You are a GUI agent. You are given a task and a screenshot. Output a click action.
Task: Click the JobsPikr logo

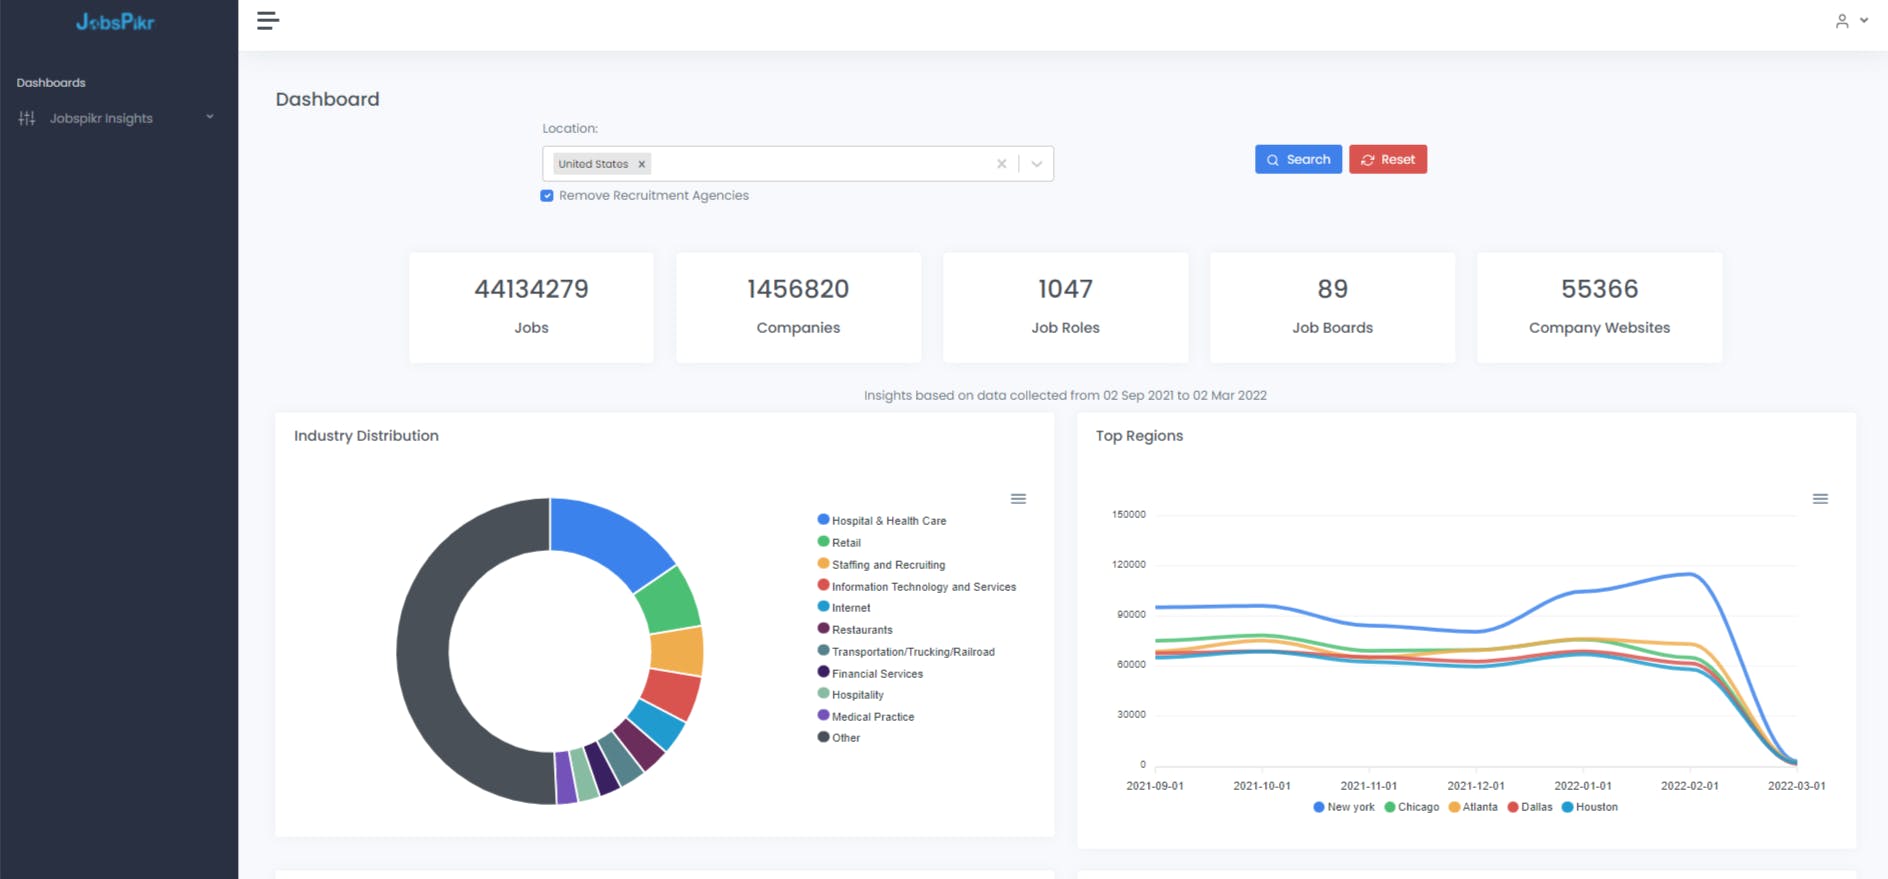(115, 22)
